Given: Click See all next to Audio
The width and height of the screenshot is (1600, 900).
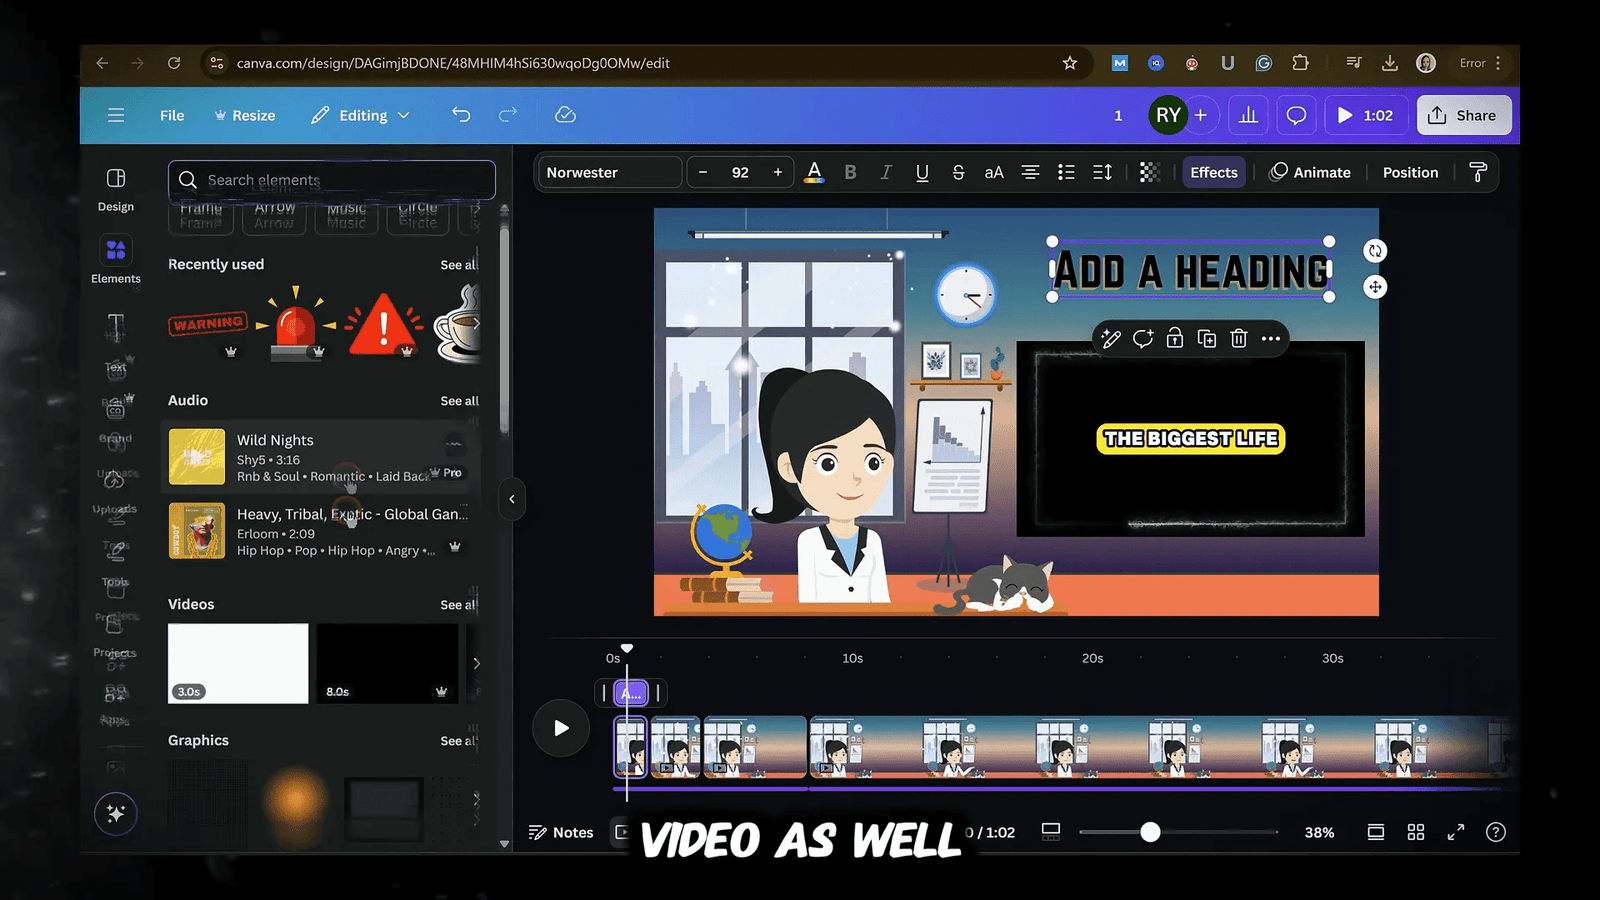Looking at the screenshot, I should (459, 401).
